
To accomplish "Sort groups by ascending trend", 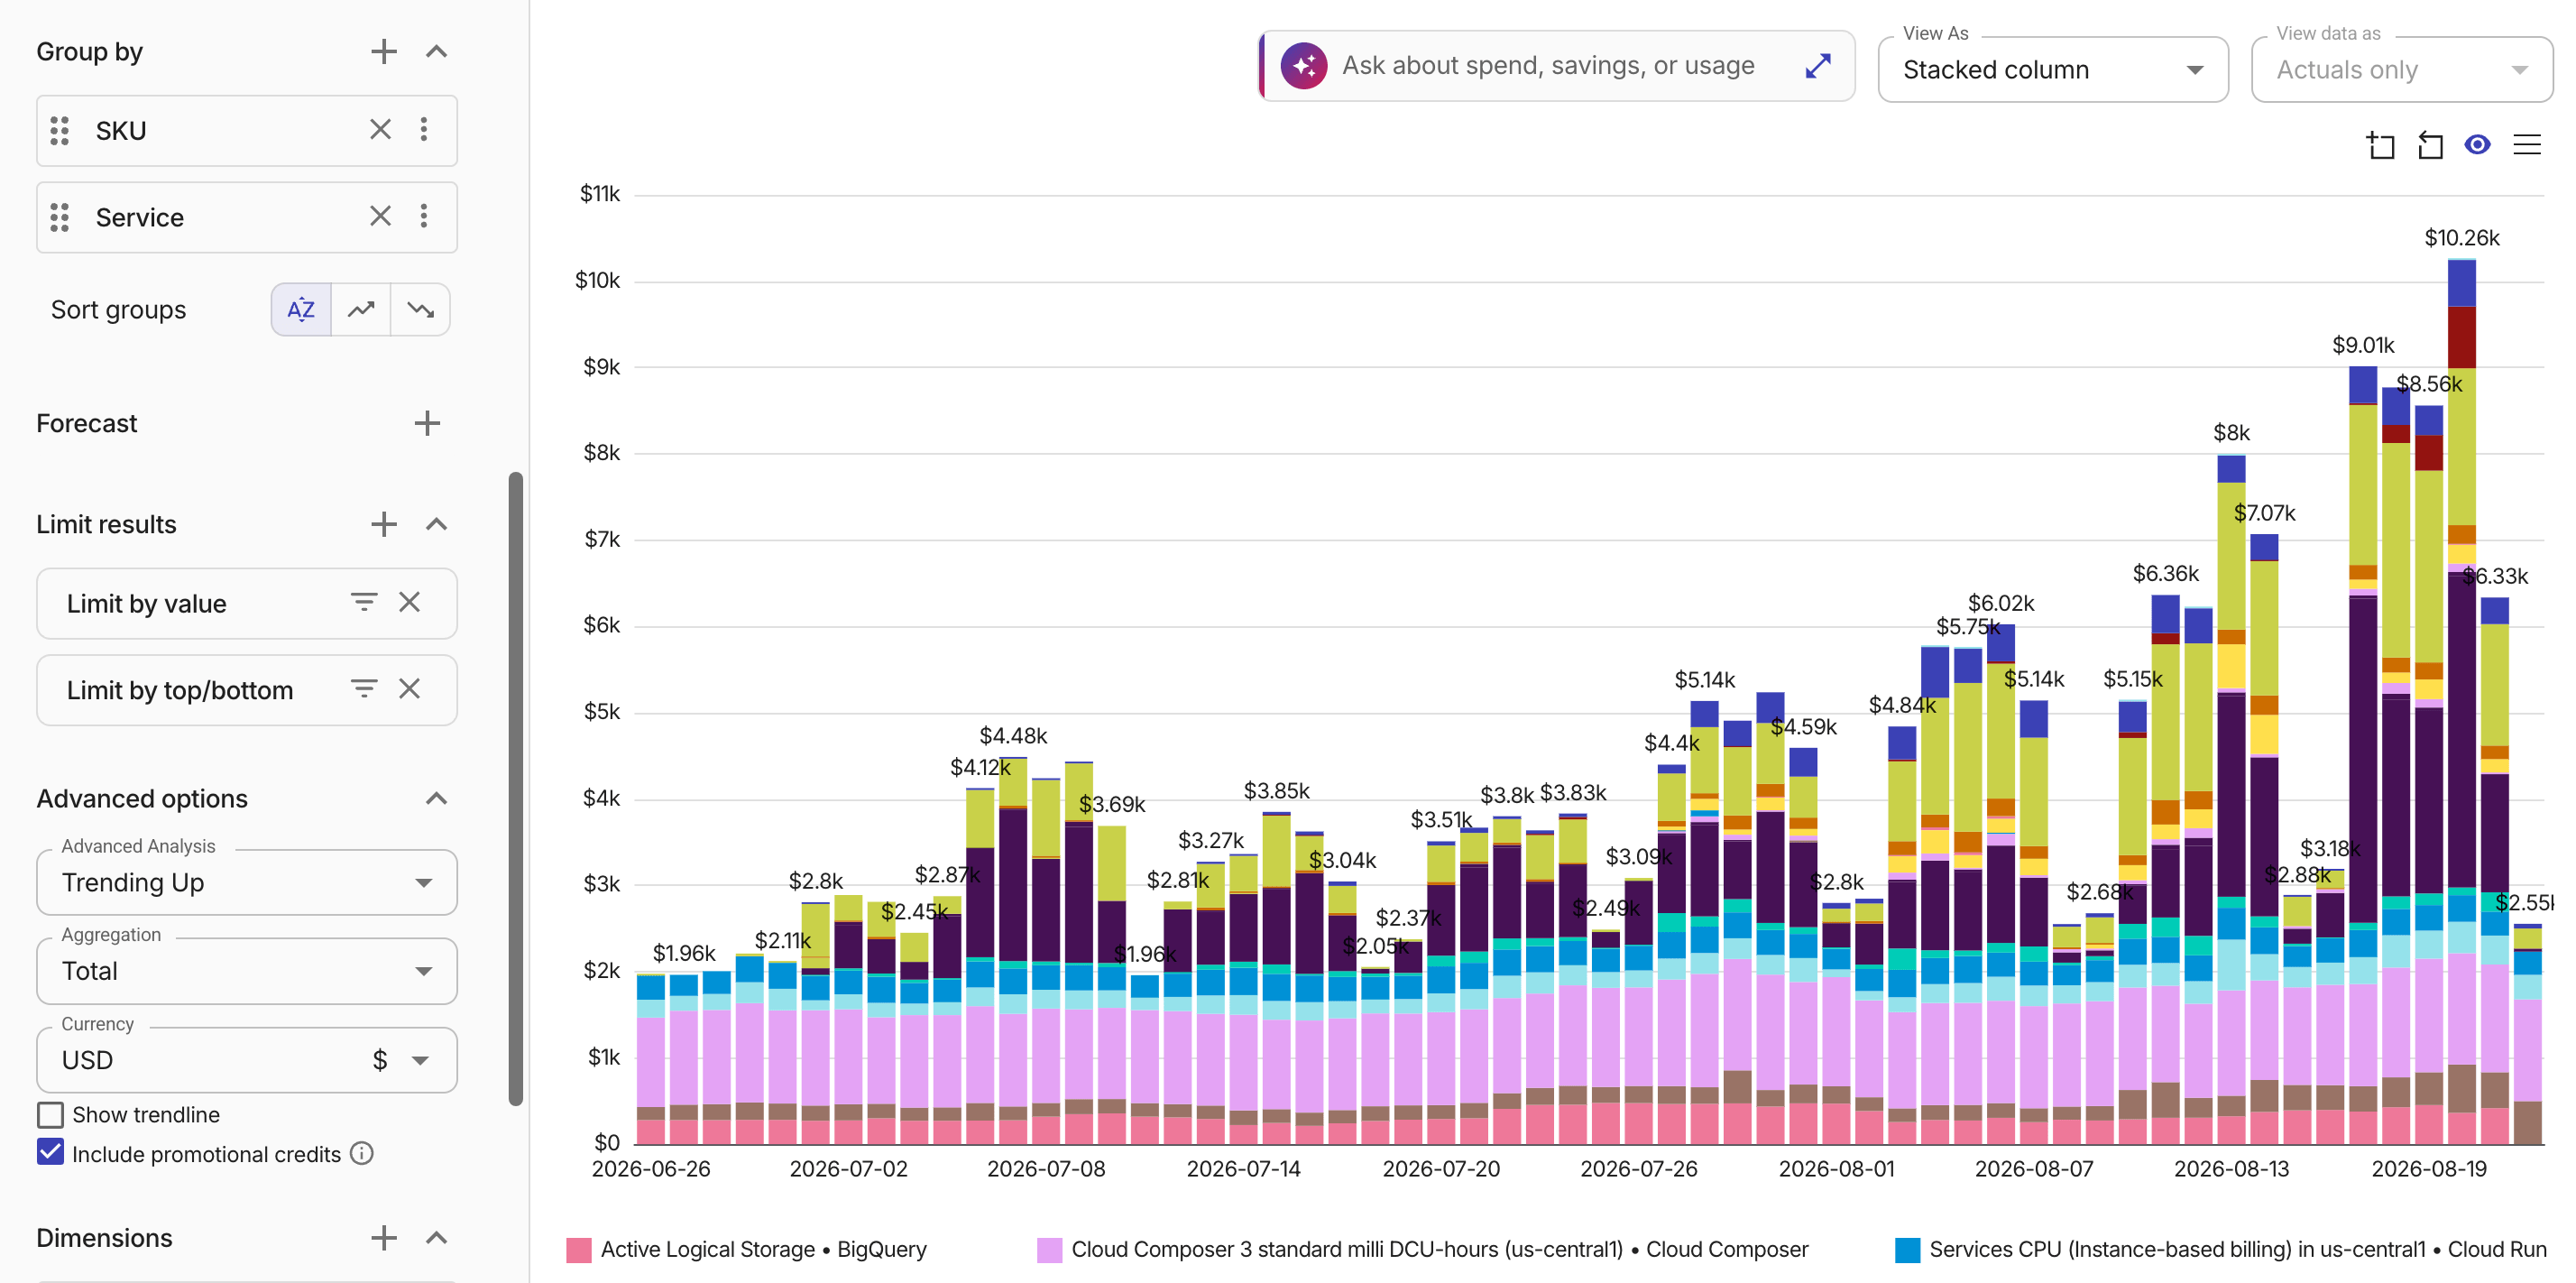I will (361, 309).
